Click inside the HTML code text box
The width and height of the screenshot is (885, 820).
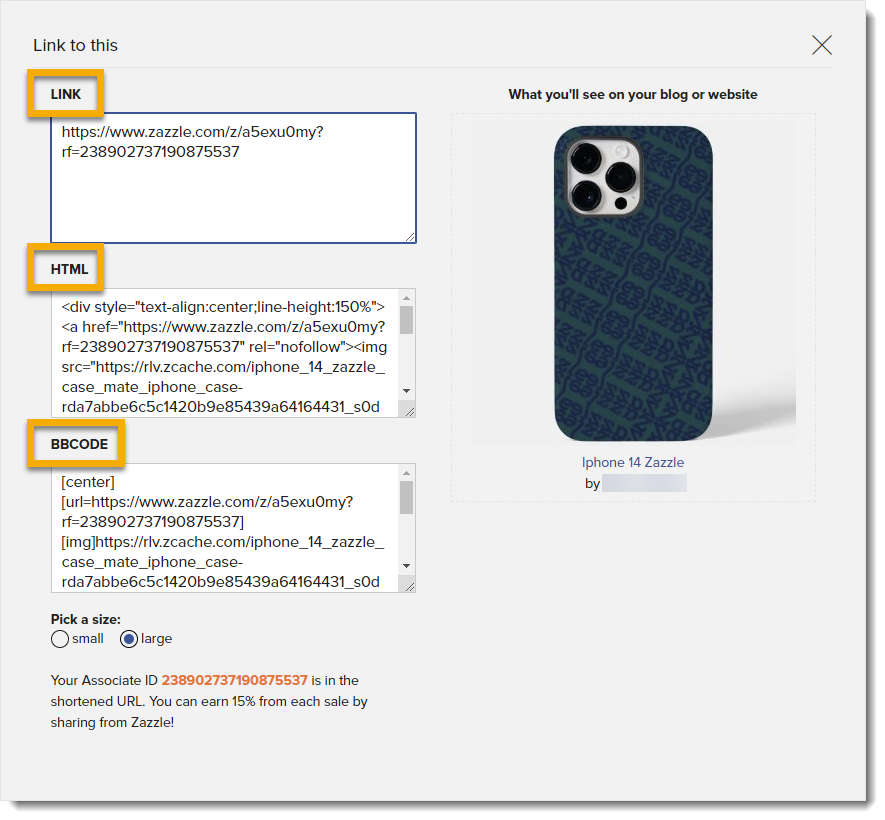(224, 352)
